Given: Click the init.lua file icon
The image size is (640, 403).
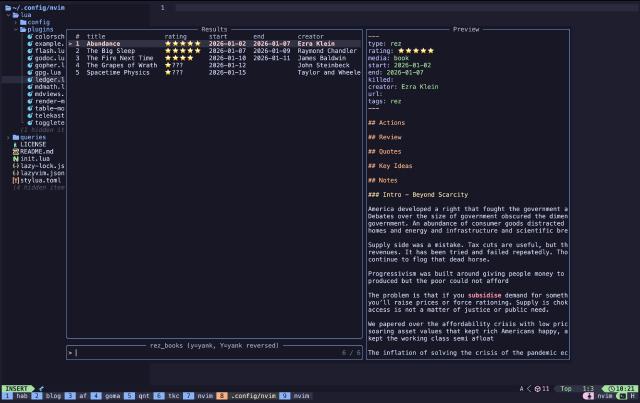Looking at the screenshot, I should click(x=15, y=158).
